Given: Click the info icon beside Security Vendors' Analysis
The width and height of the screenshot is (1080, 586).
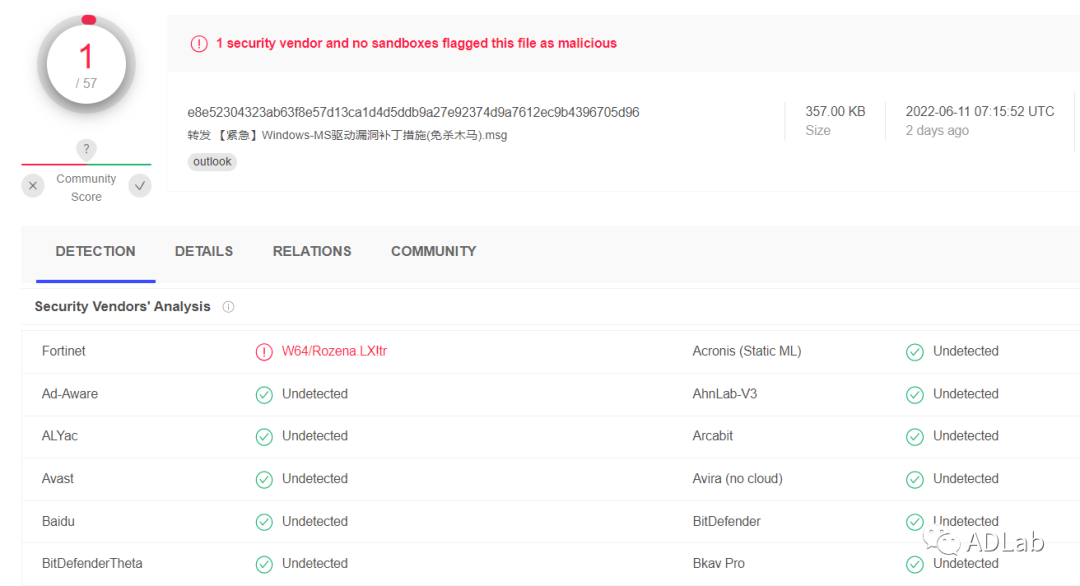Looking at the screenshot, I should (228, 307).
